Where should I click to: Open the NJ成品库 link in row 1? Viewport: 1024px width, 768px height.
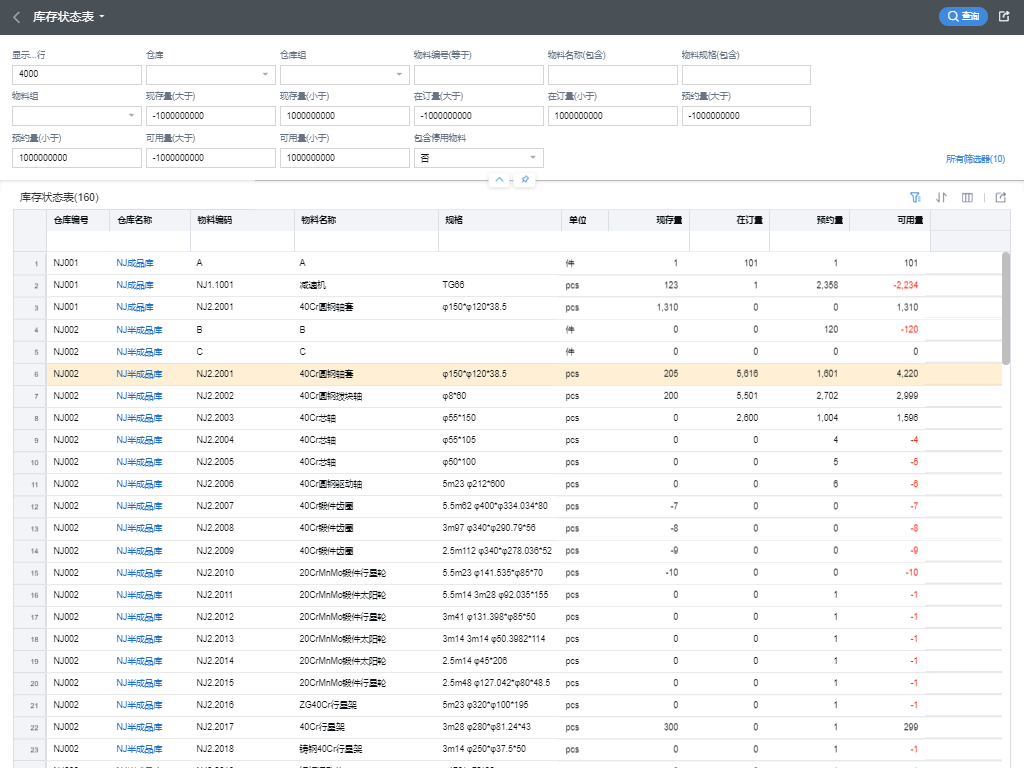[135, 263]
